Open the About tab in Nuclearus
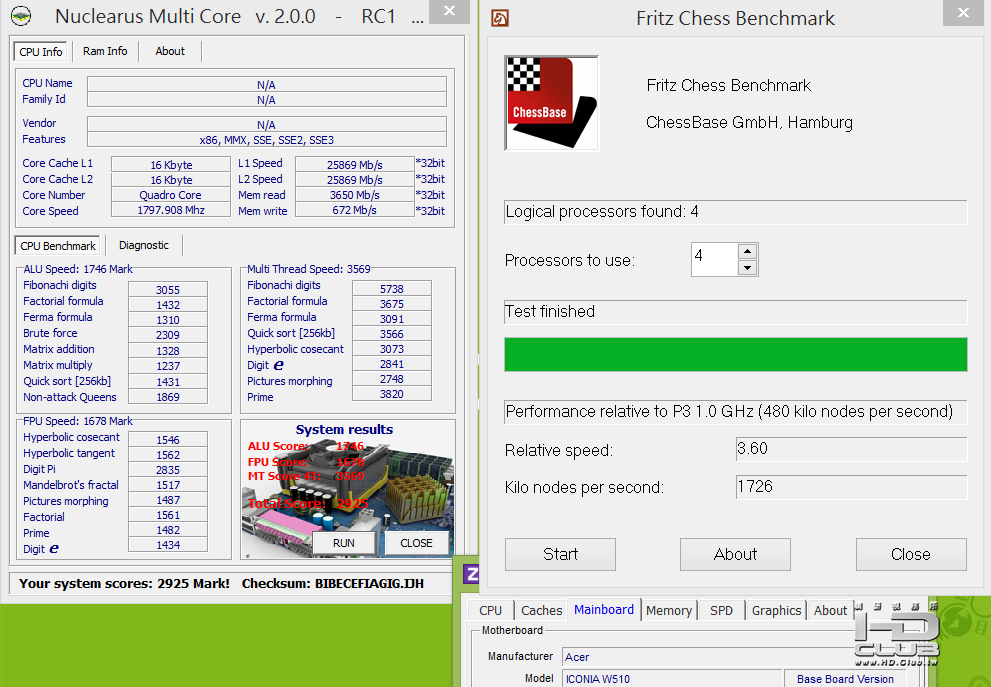 coord(170,51)
